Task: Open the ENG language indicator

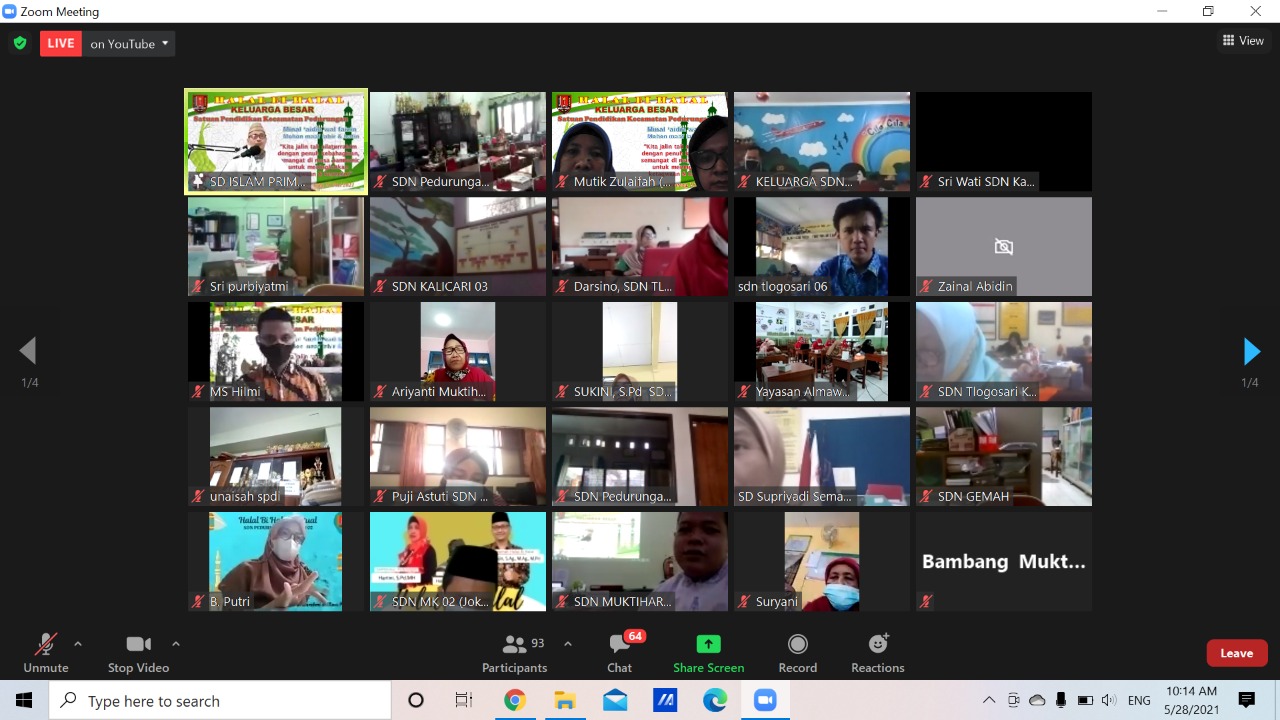Action: pos(1139,700)
